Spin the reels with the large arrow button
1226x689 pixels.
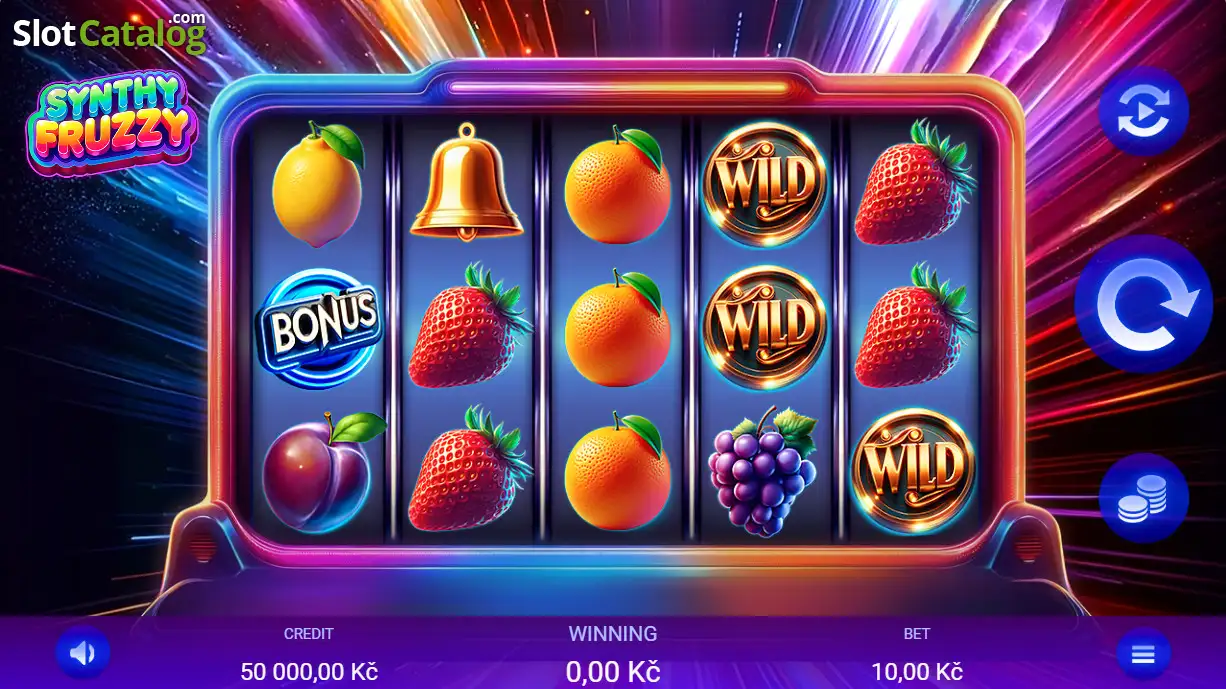(x=1143, y=304)
